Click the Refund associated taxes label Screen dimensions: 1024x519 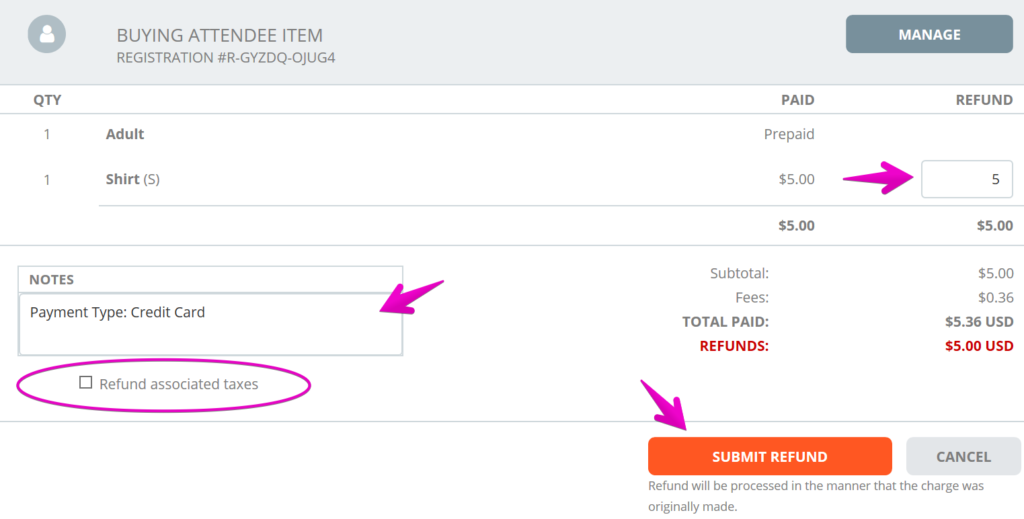click(x=179, y=384)
